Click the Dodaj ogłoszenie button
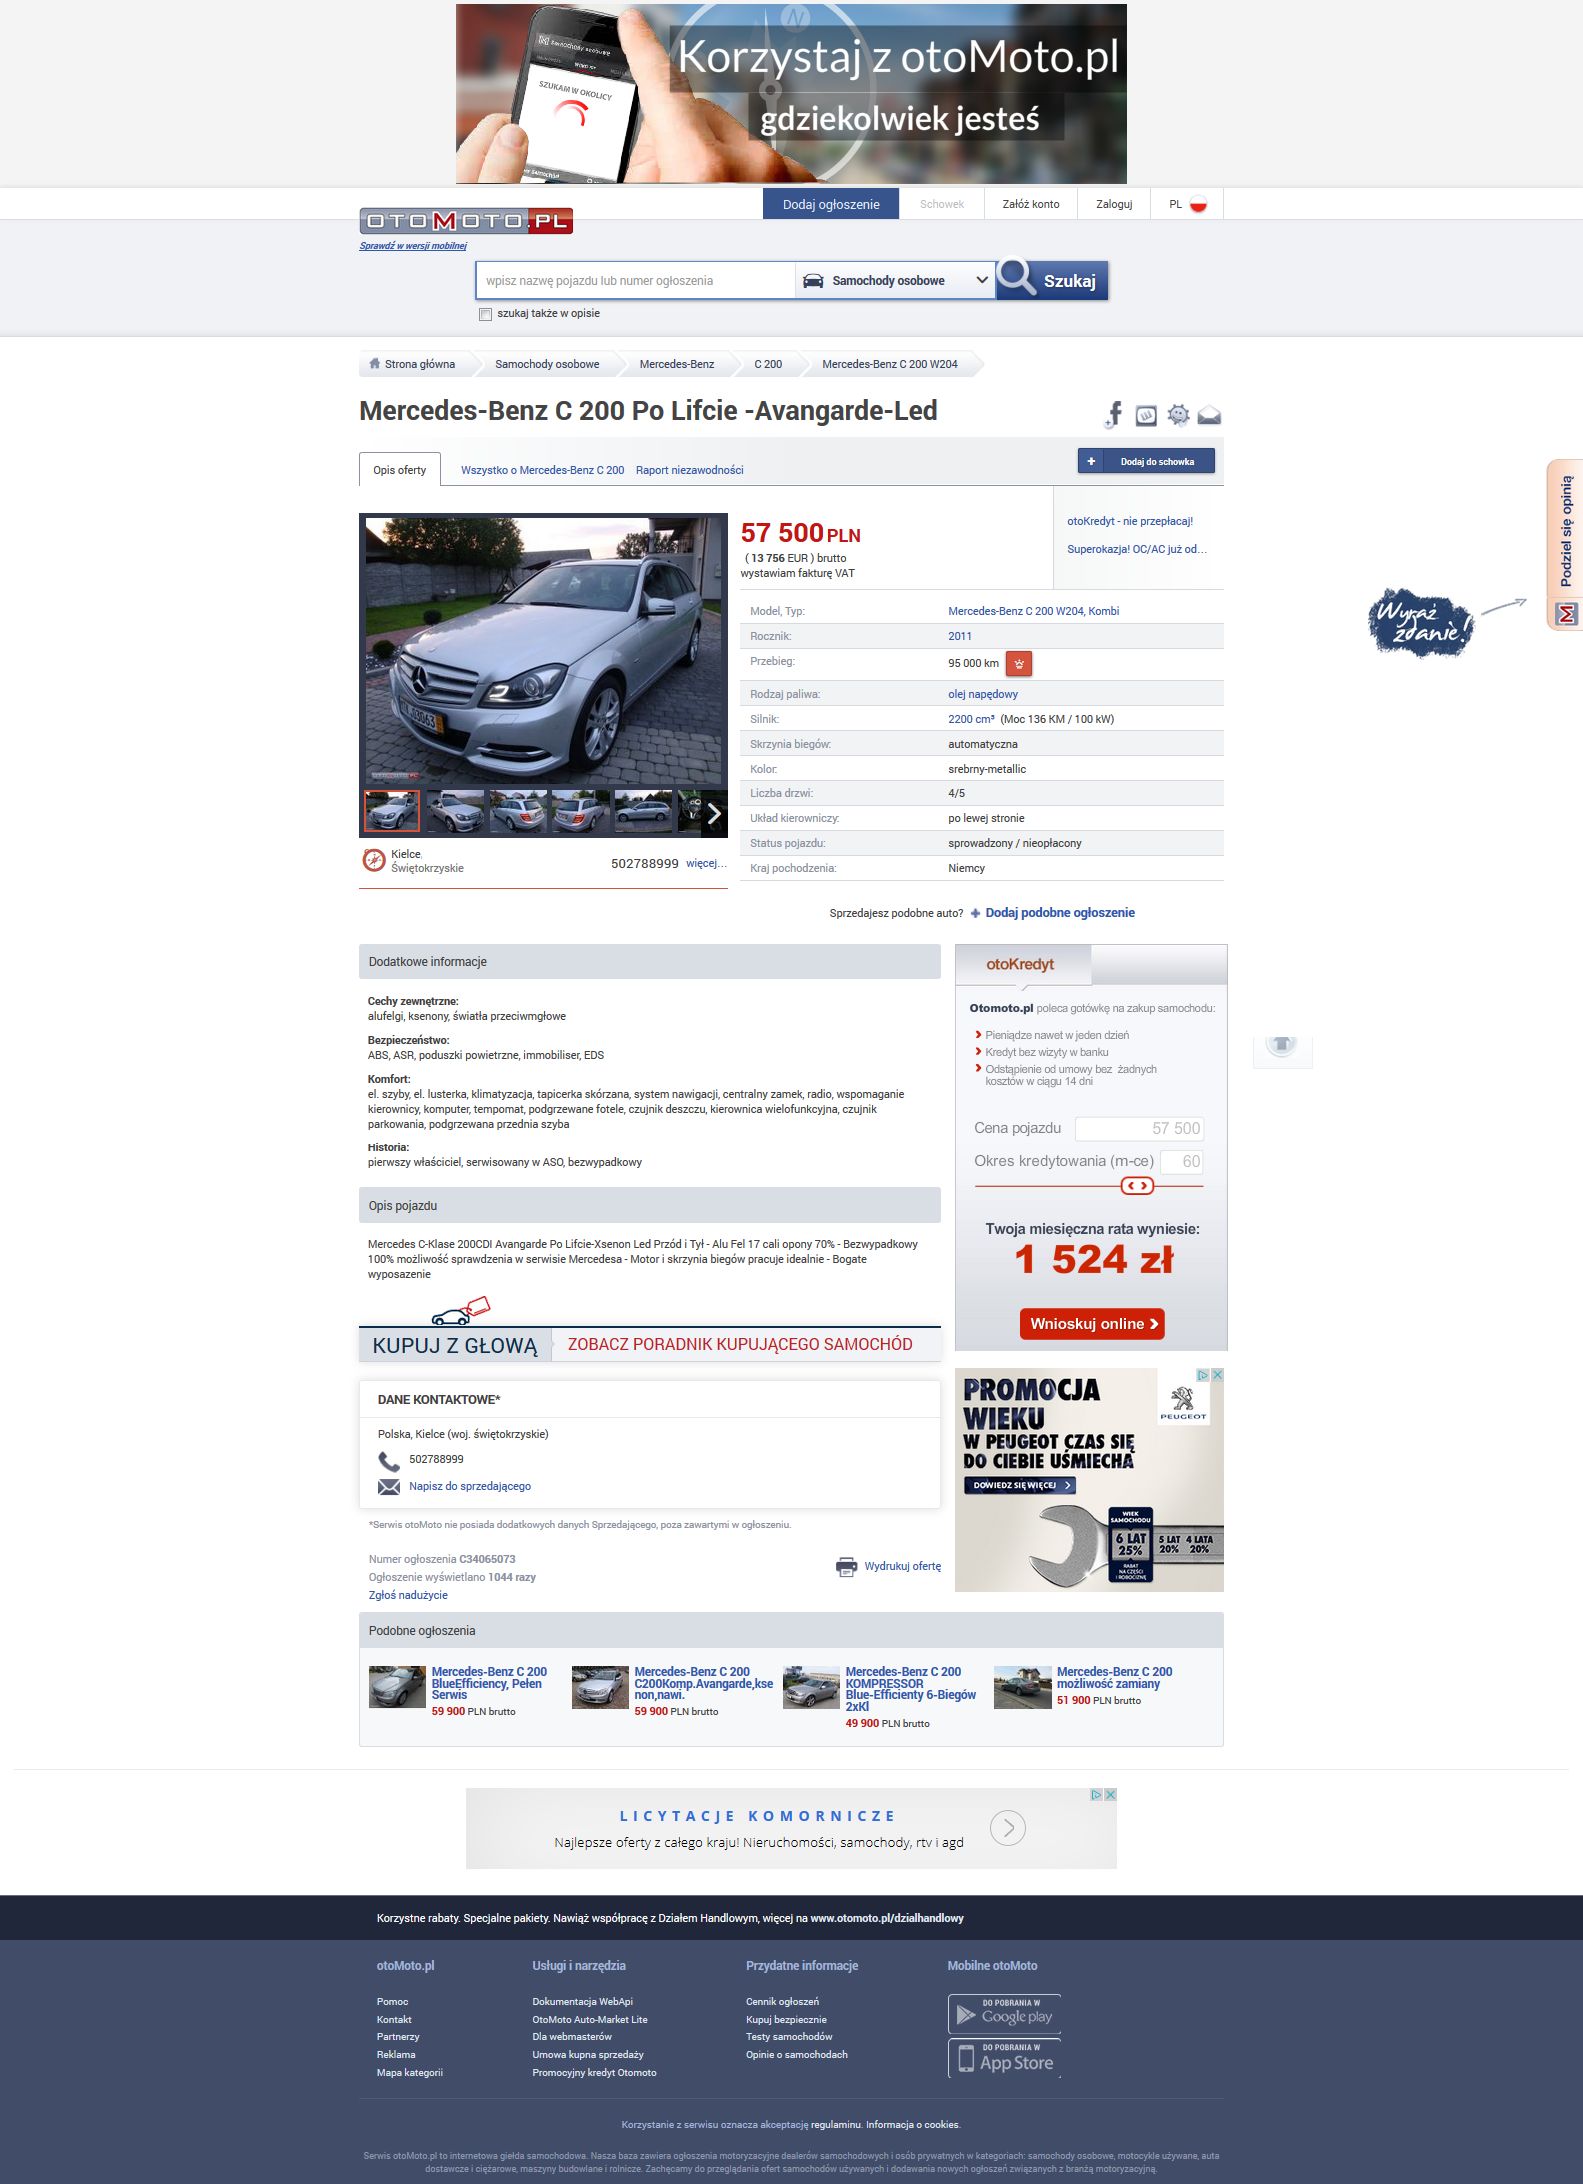 coord(831,204)
